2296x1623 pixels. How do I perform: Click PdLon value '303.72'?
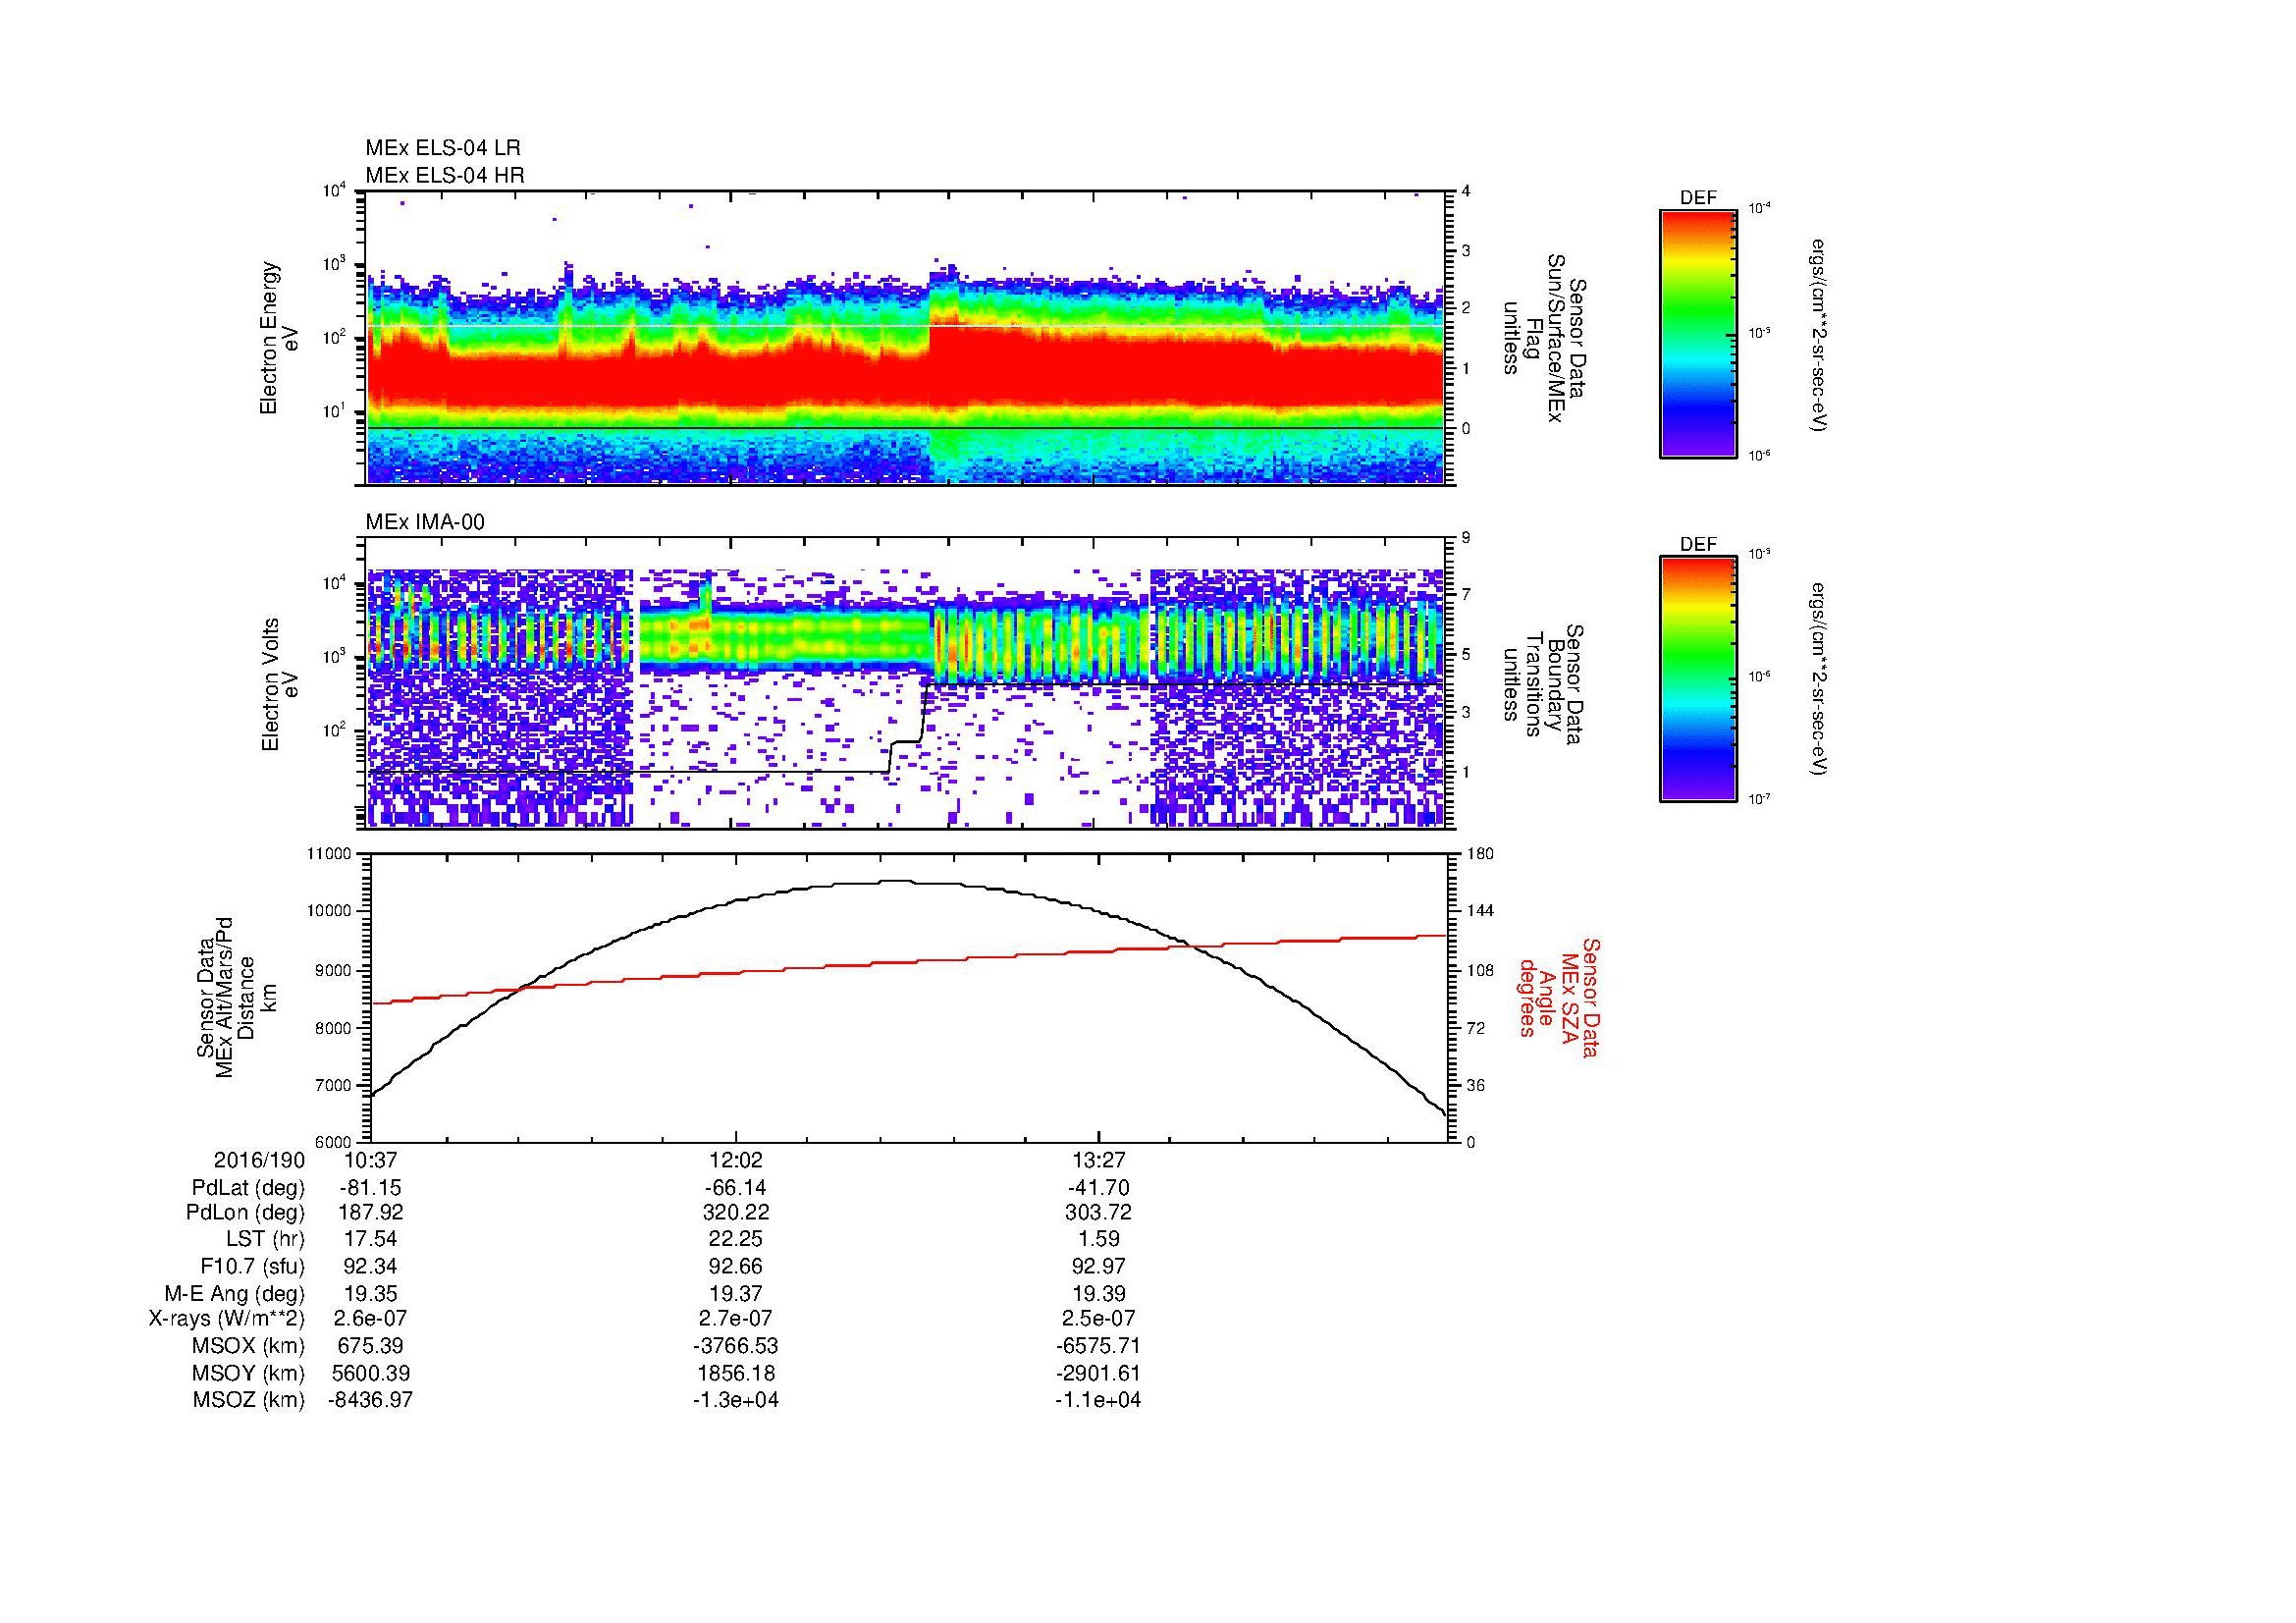(x=1098, y=1213)
